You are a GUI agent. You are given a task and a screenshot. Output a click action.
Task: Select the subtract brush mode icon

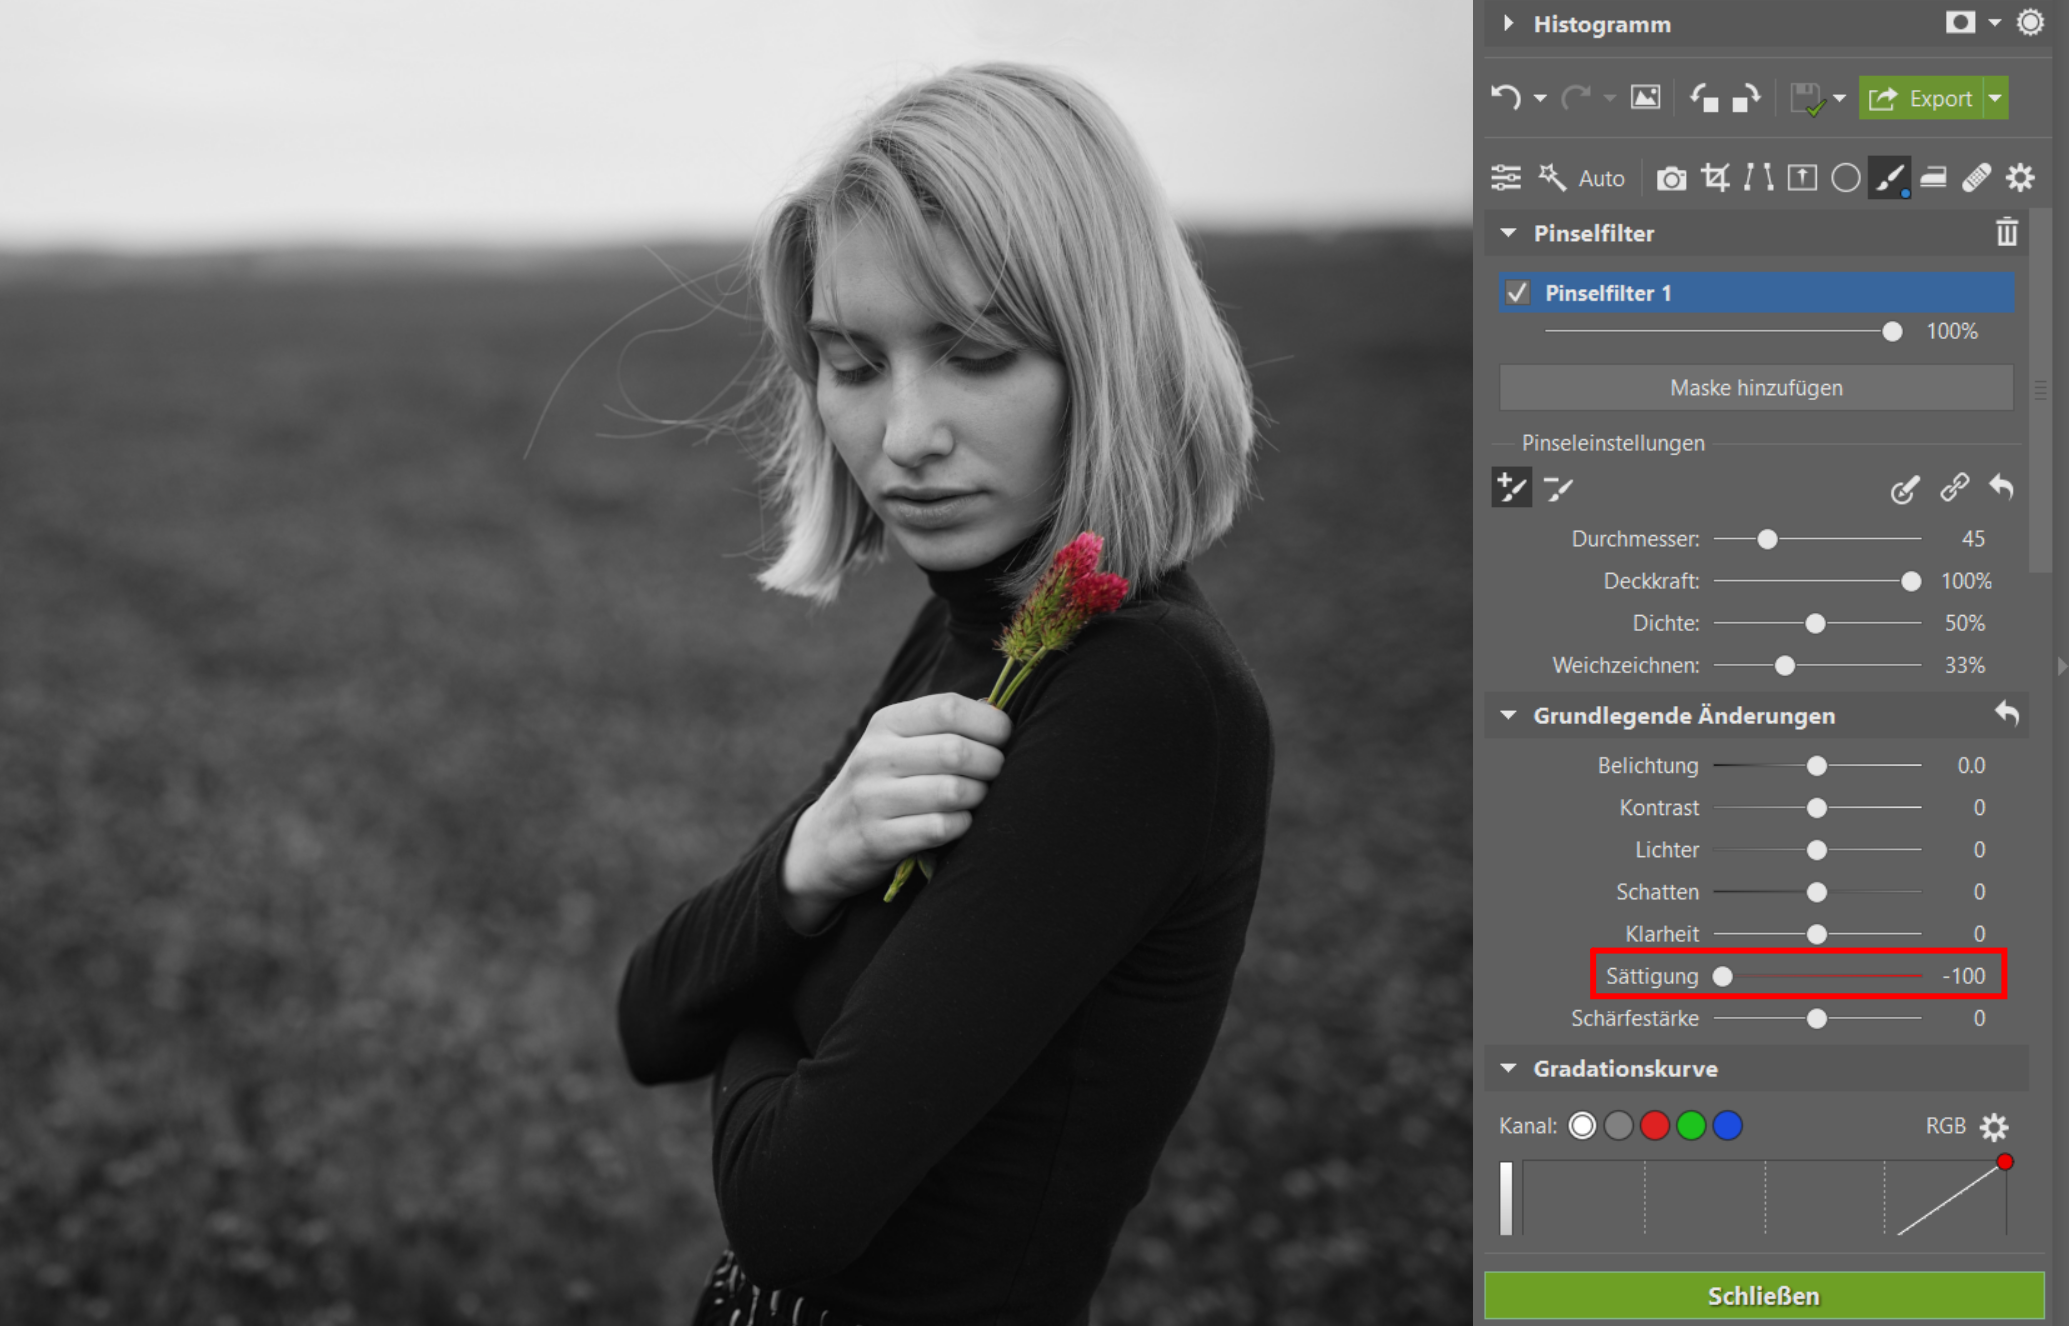click(1558, 489)
